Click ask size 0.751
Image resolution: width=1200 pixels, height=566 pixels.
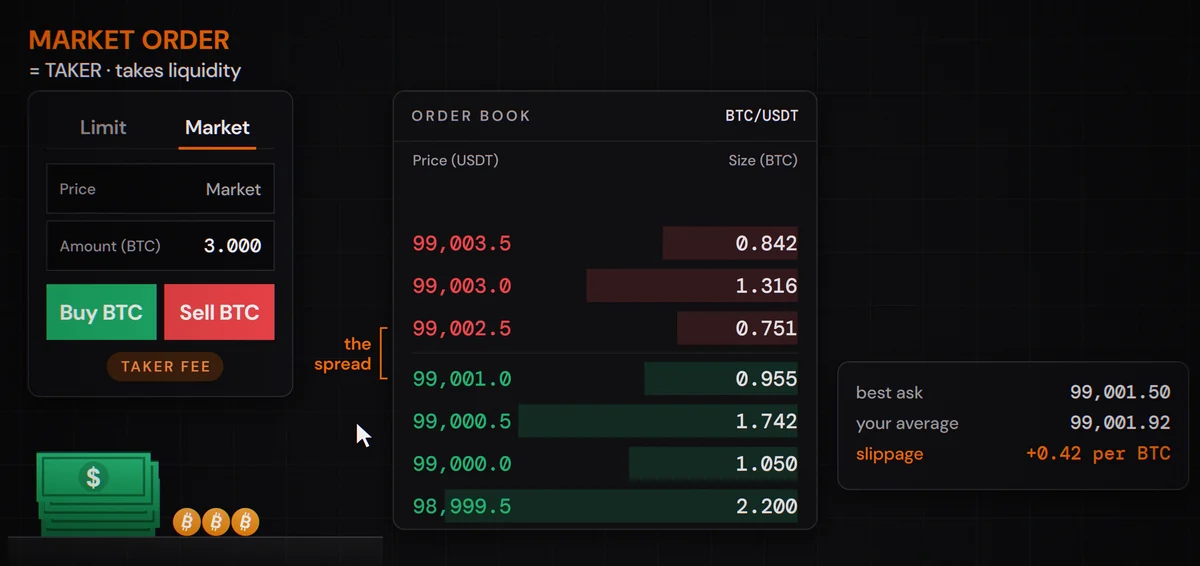pyautogui.click(x=766, y=328)
